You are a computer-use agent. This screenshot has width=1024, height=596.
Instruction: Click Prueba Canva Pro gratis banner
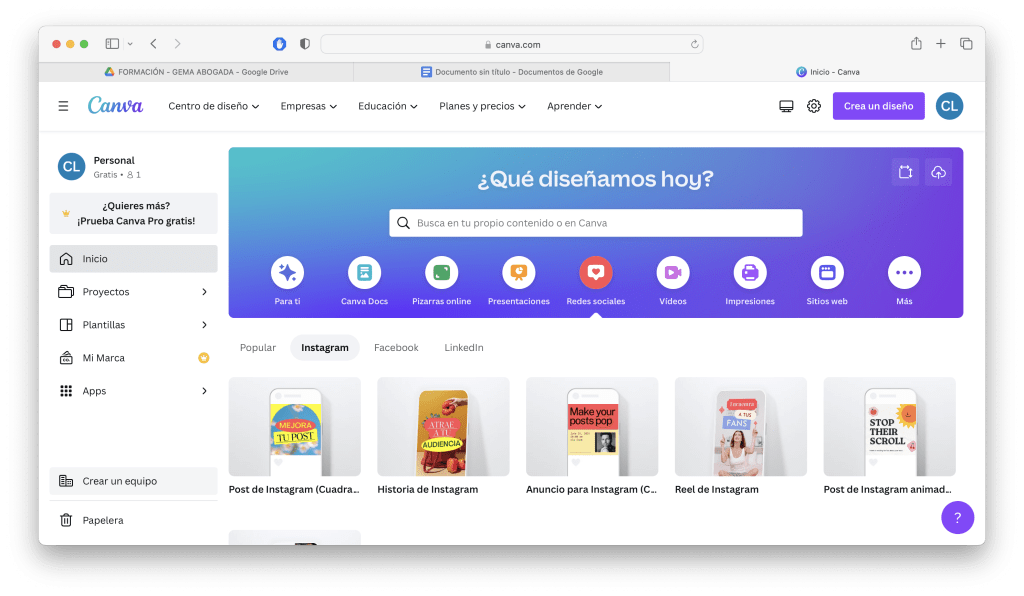click(133, 213)
